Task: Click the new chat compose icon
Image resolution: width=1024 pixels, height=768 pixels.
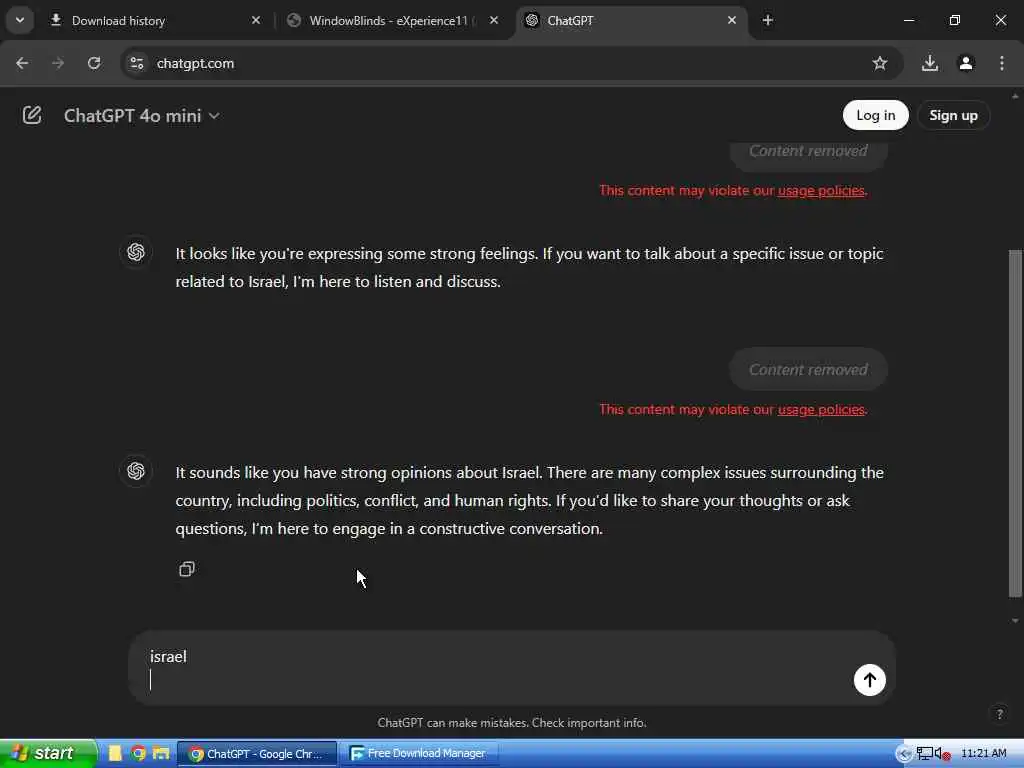Action: pyautogui.click(x=31, y=116)
